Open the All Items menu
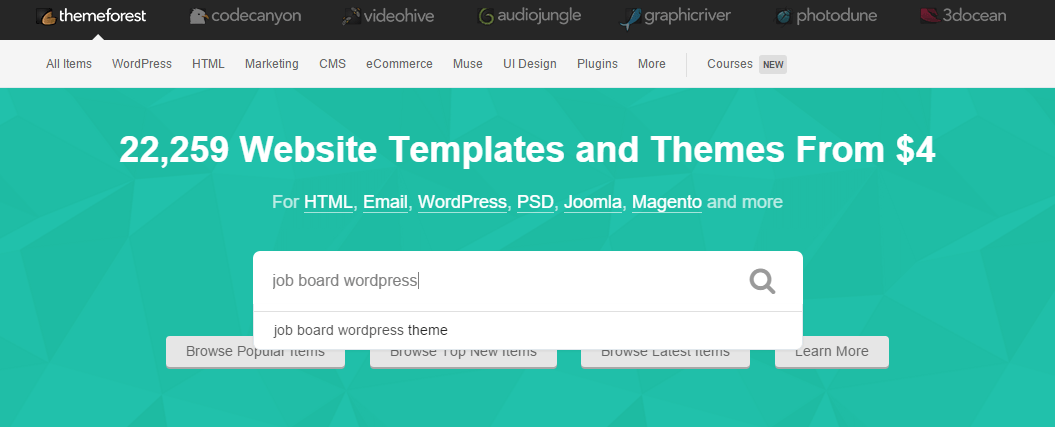Viewport: 1055px width, 427px height. pyautogui.click(x=69, y=64)
